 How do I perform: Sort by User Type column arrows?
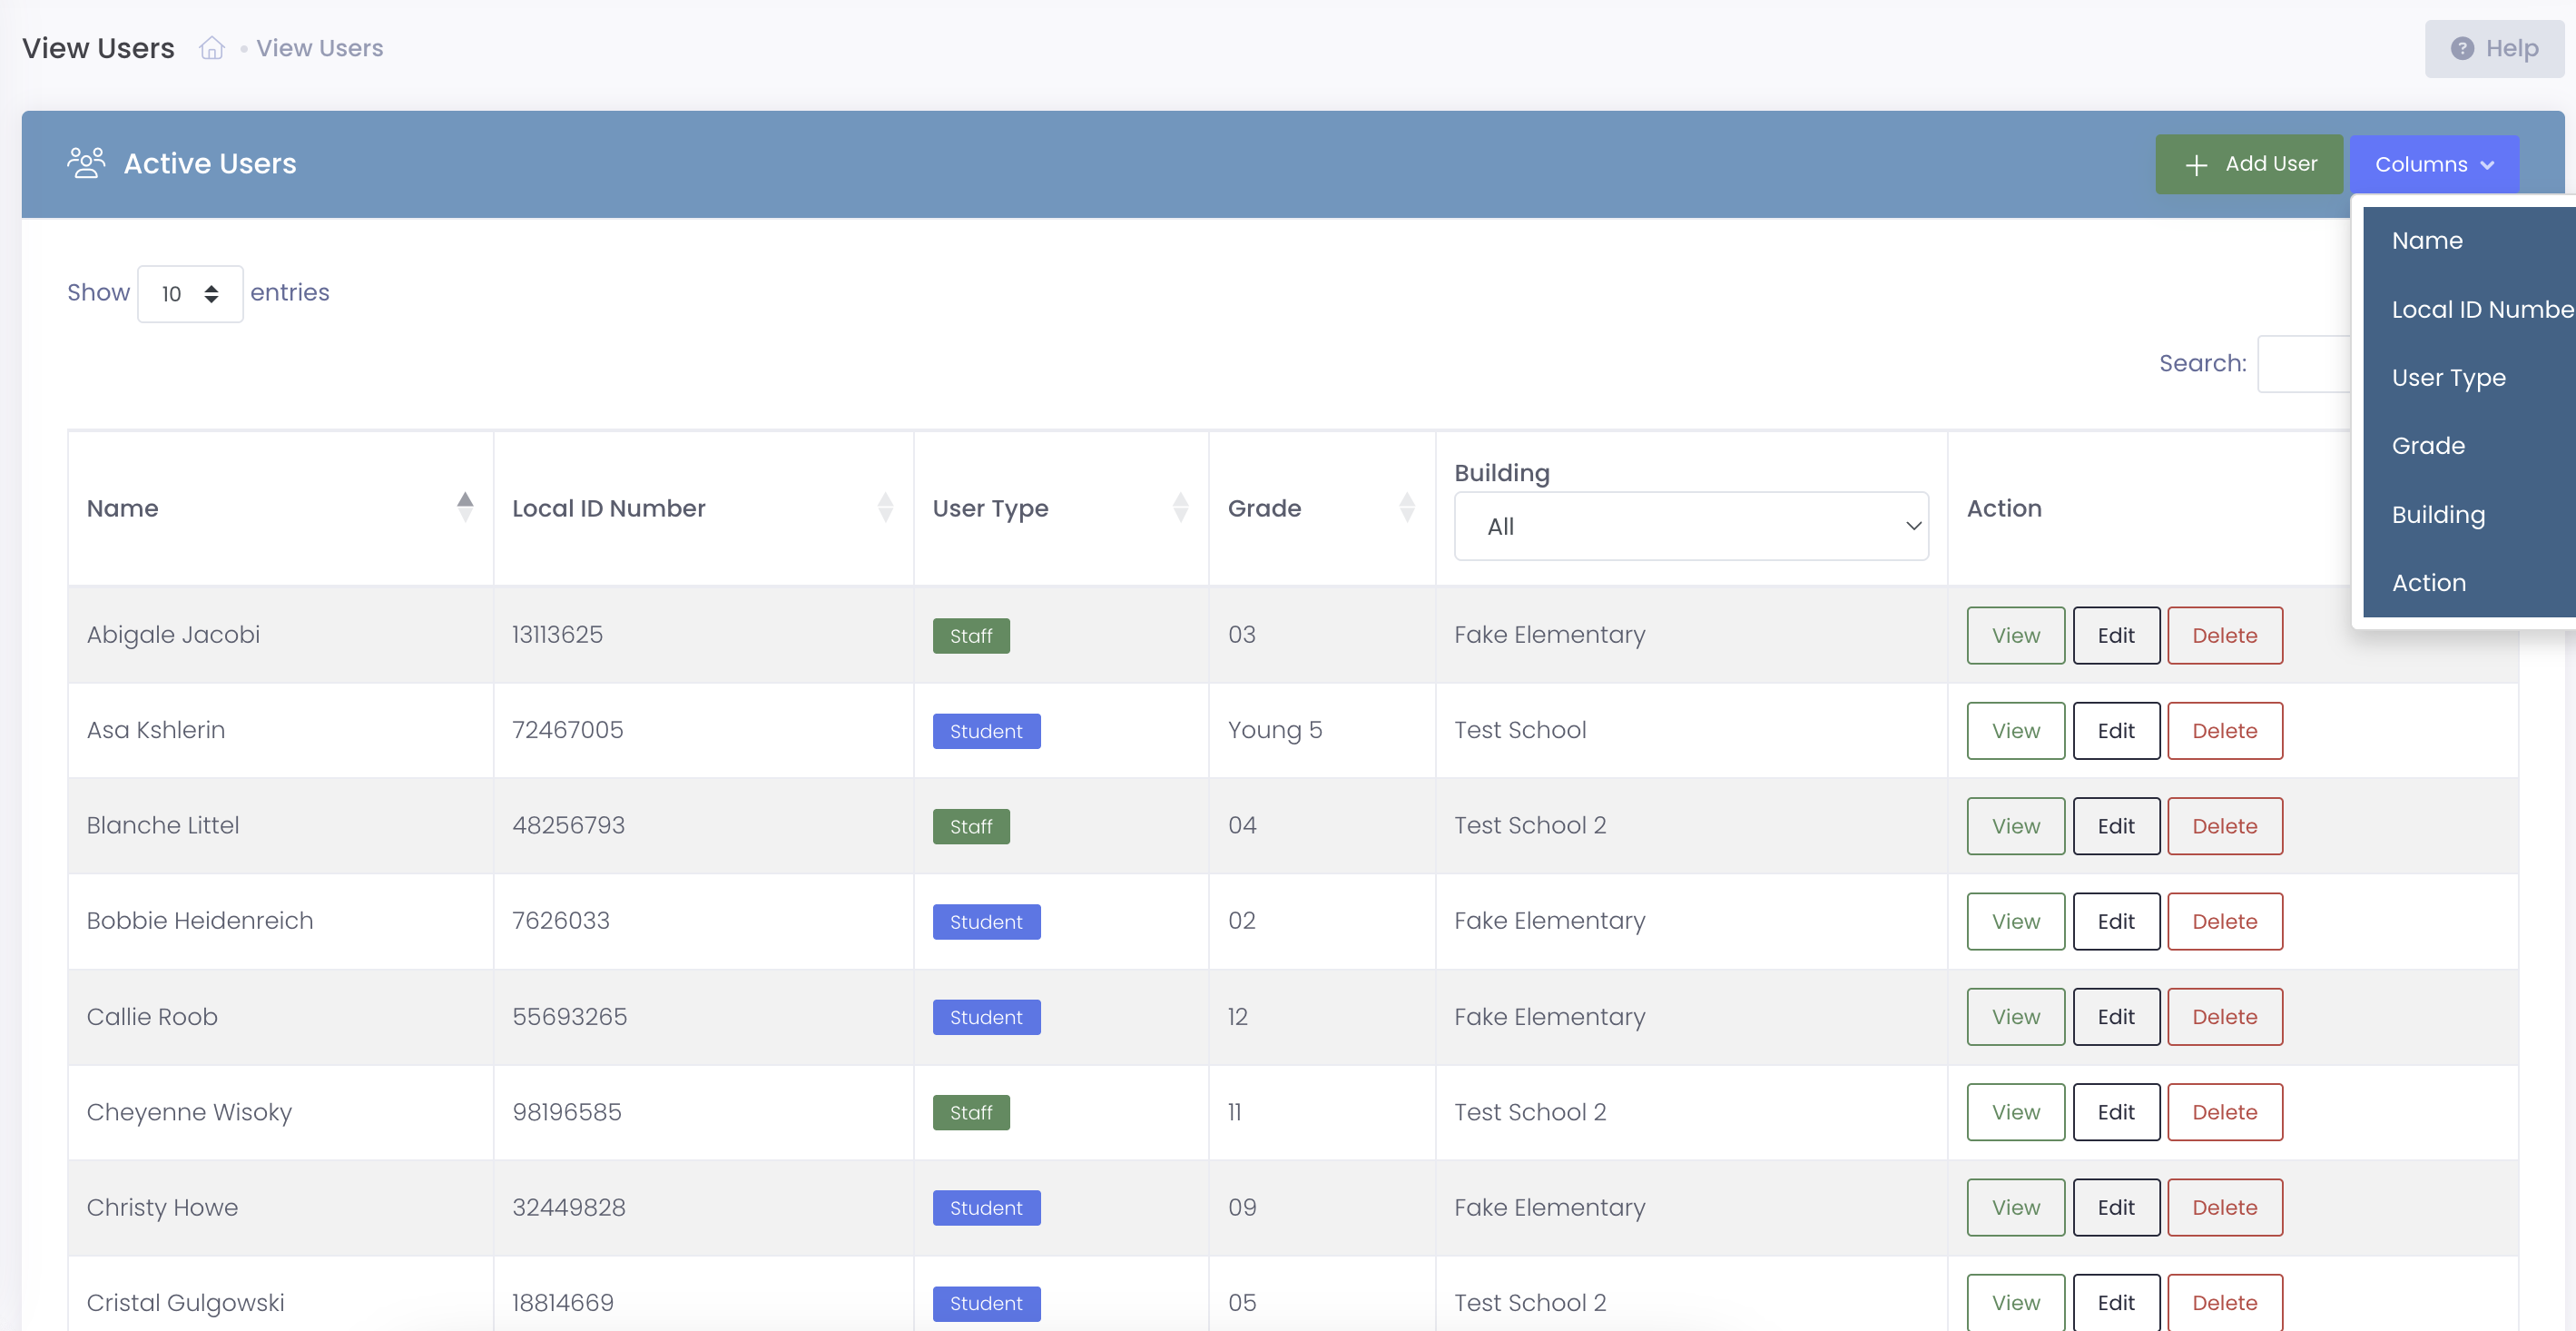coord(1180,507)
